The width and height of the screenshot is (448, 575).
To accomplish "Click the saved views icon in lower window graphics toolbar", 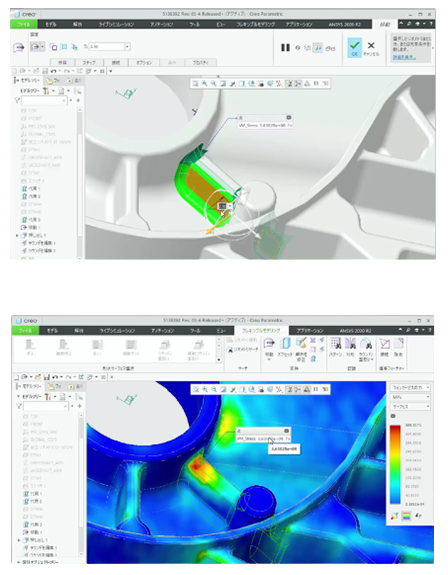I will coord(252,389).
